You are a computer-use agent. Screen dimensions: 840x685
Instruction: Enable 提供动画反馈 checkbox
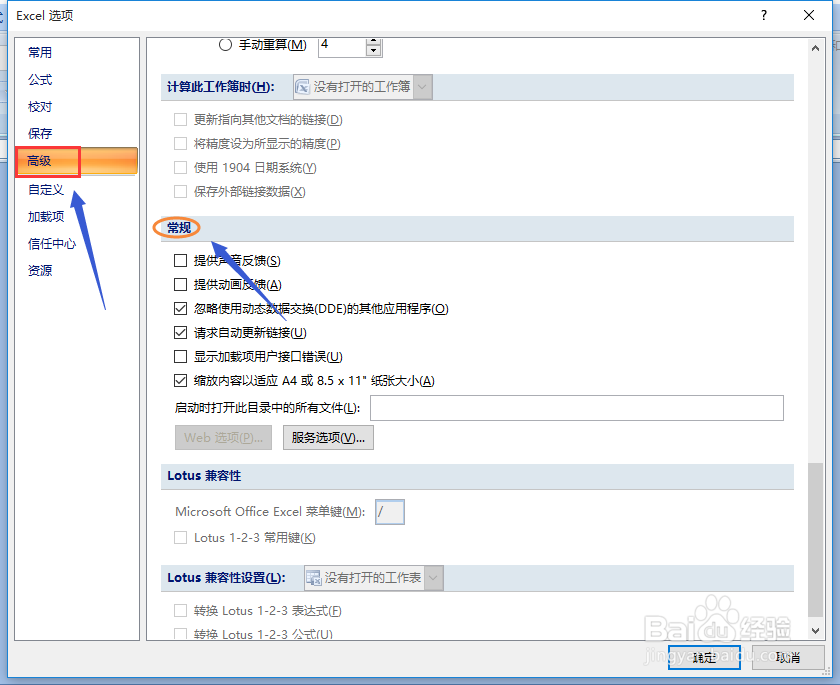click(x=181, y=284)
